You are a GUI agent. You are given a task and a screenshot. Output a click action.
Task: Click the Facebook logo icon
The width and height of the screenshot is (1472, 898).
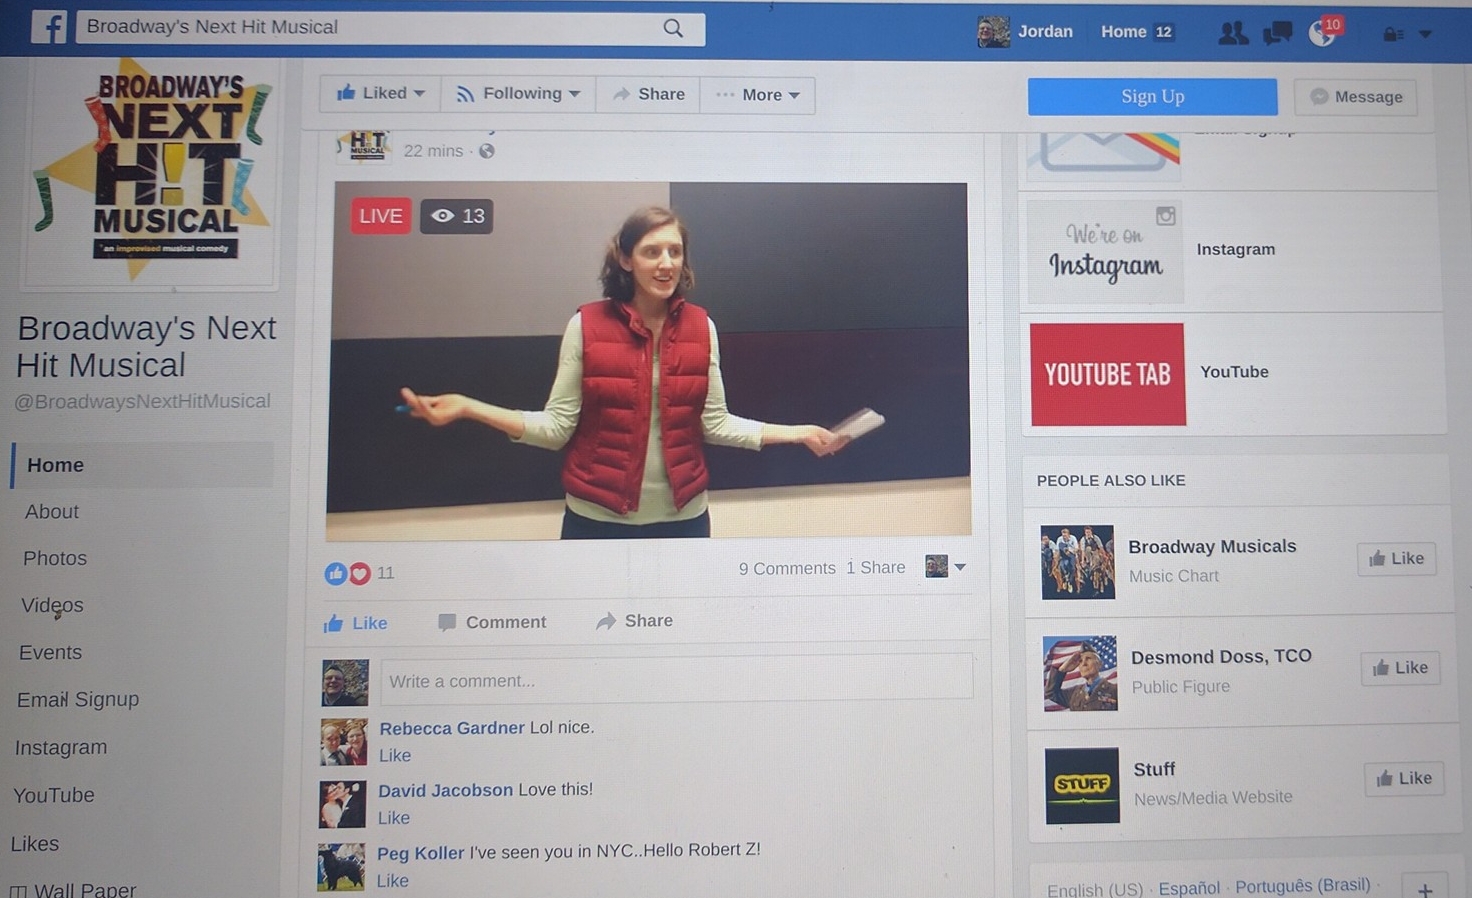pyautogui.click(x=49, y=27)
